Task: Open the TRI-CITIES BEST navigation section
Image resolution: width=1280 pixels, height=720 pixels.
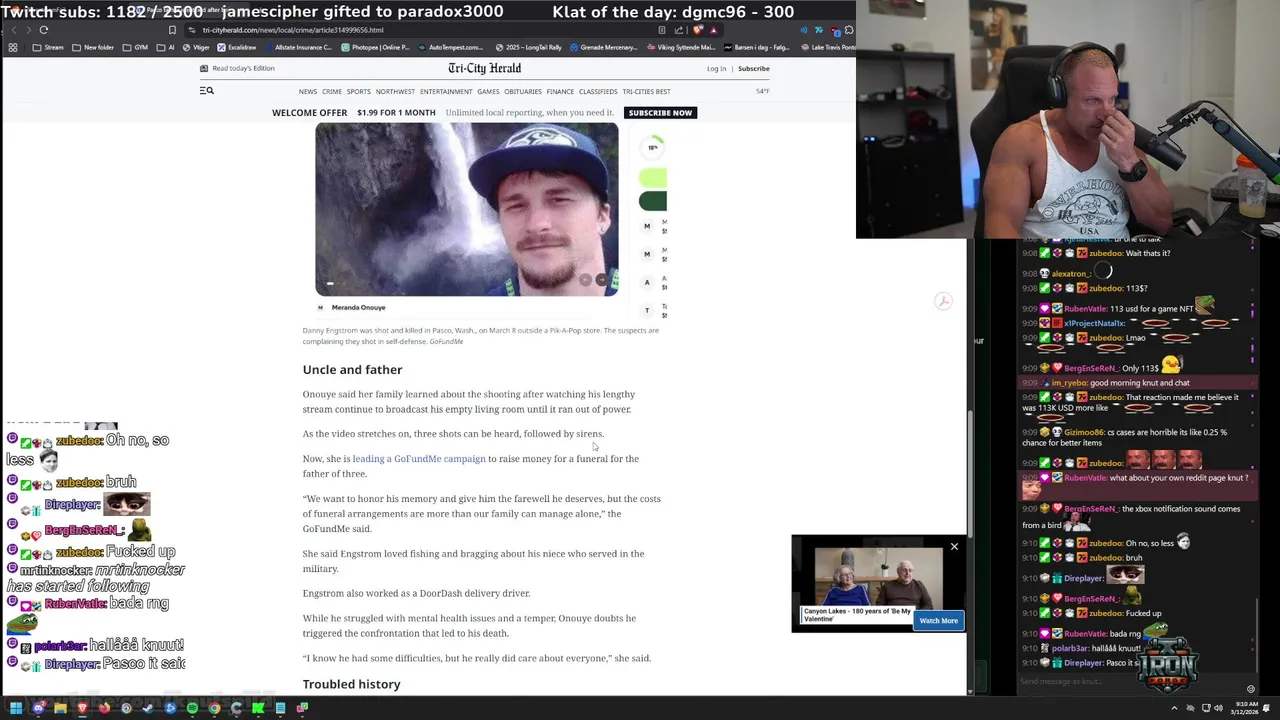Action: tap(646, 92)
